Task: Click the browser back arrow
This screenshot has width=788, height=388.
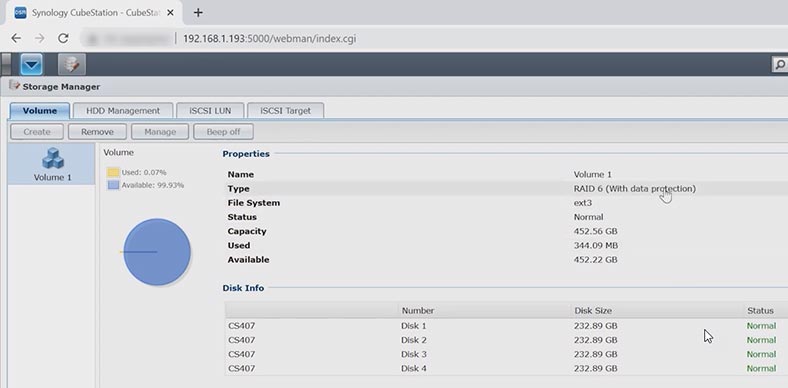Action: tap(16, 38)
